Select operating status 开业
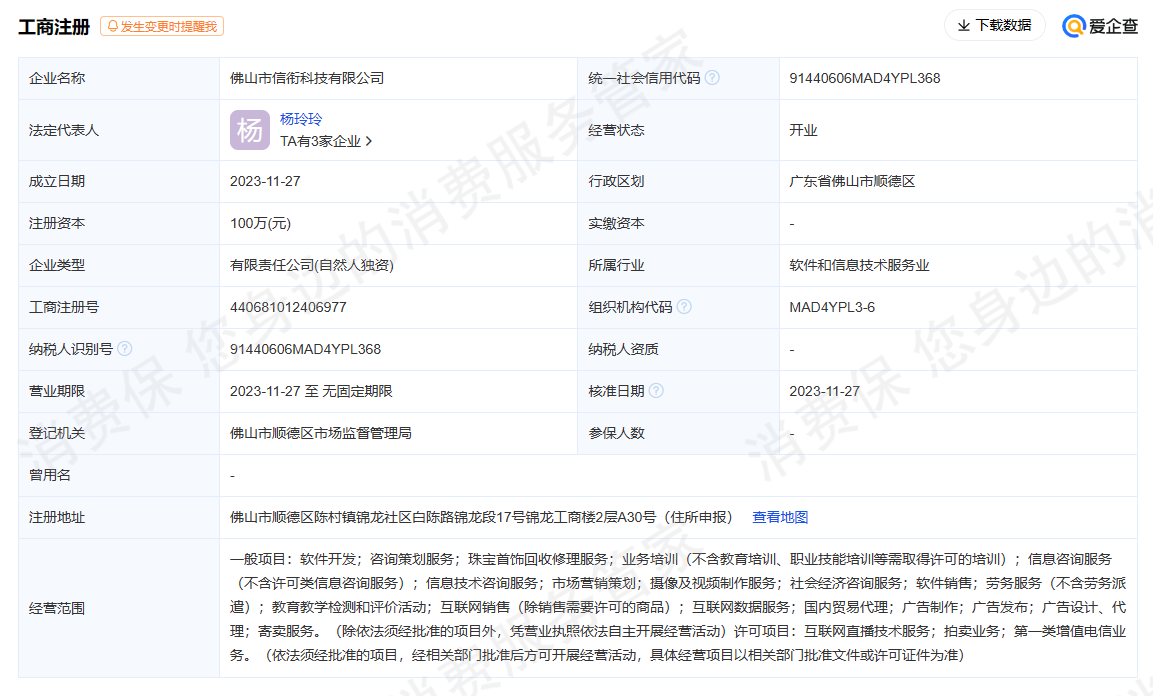This screenshot has height=696, width=1153. [x=803, y=130]
